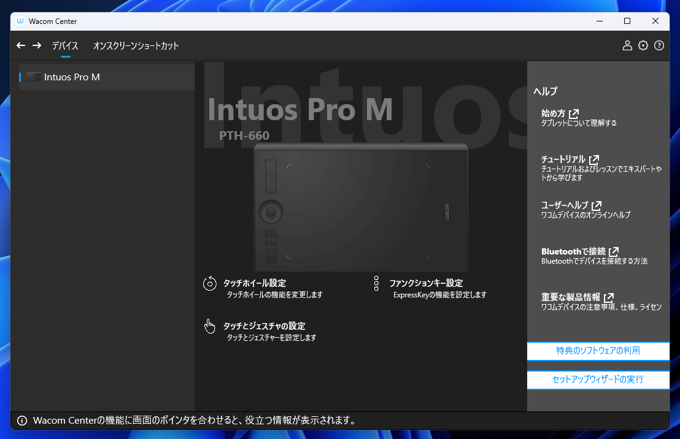This screenshot has width=680, height=439.
Task: Open the help question mark icon
Action: pos(659,46)
